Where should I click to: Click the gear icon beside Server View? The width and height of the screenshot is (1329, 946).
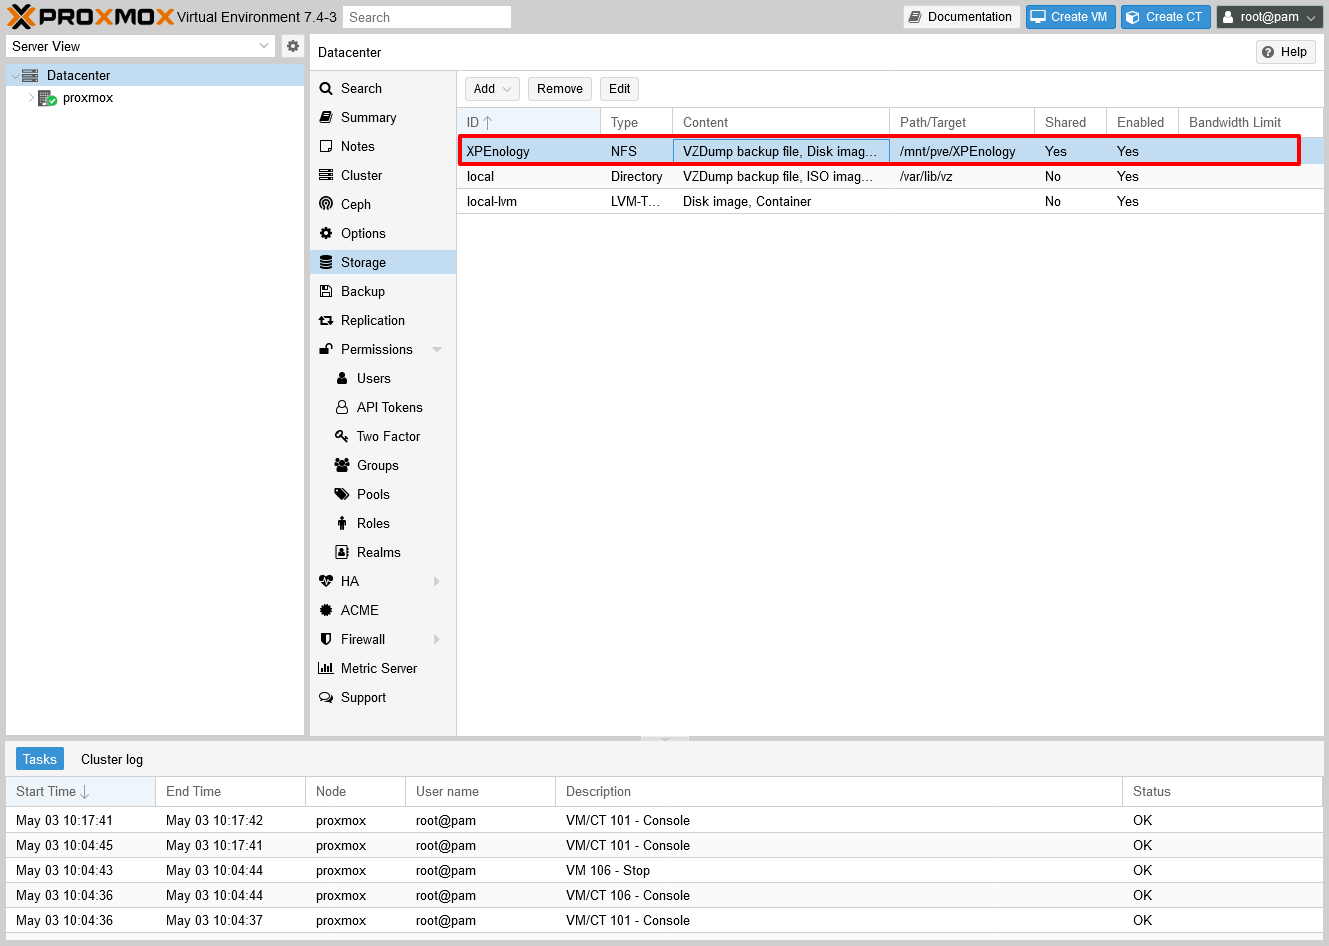click(293, 46)
